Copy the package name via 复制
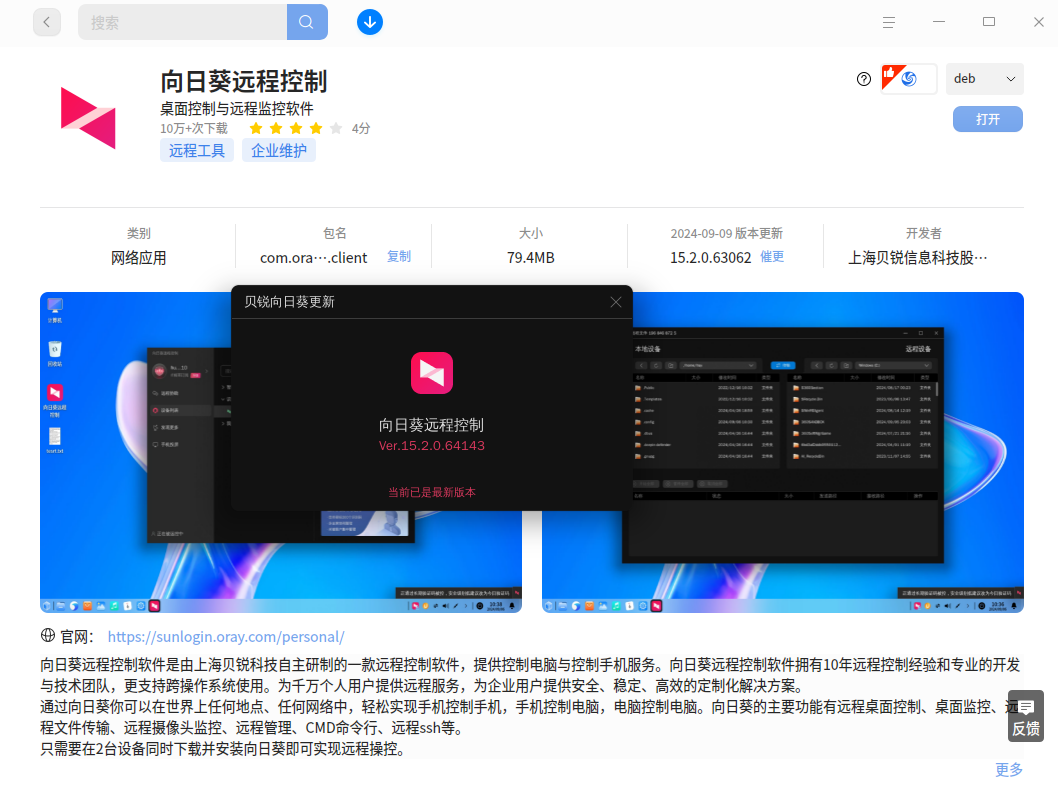This screenshot has width=1058, height=790. pyautogui.click(x=399, y=256)
